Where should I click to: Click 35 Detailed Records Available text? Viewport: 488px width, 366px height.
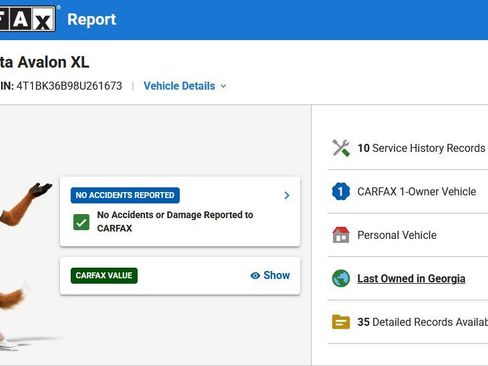tap(422, 322)
